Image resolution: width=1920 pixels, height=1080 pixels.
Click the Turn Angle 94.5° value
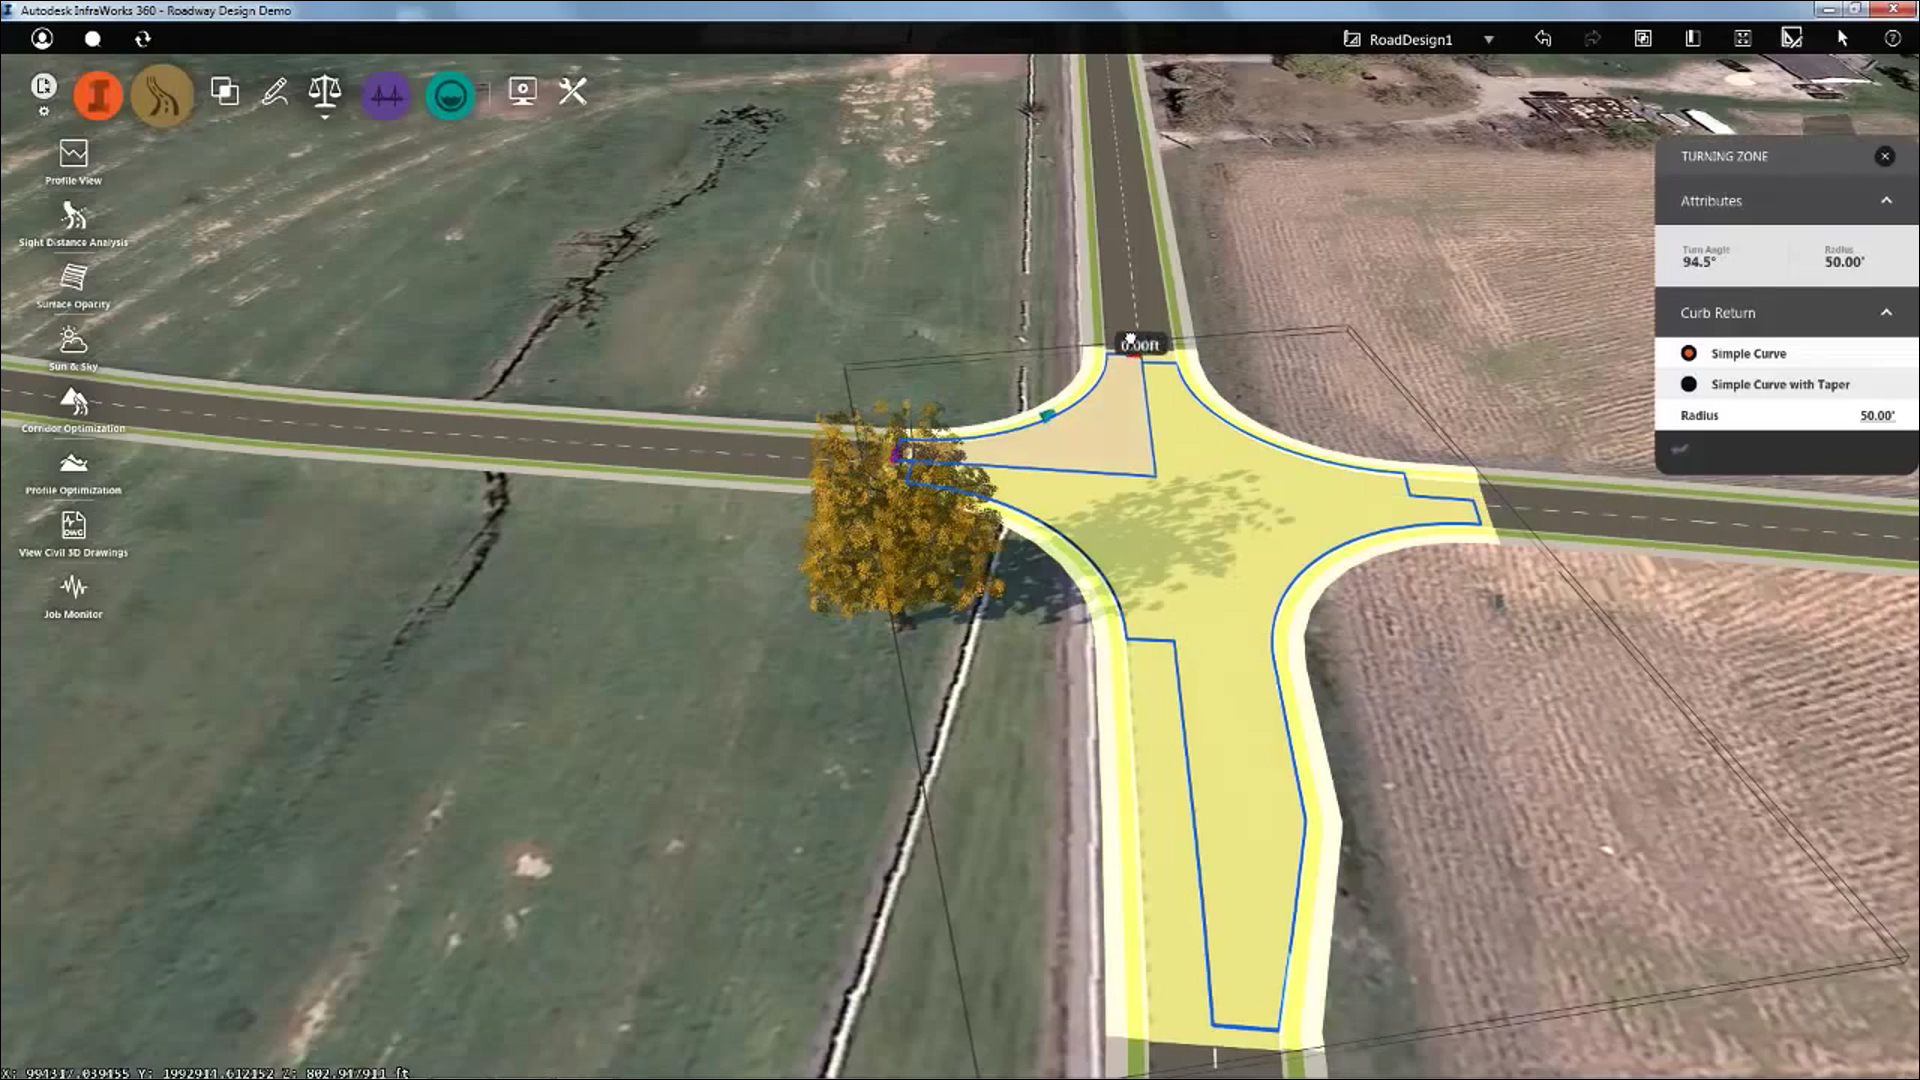coord(1699,262)
